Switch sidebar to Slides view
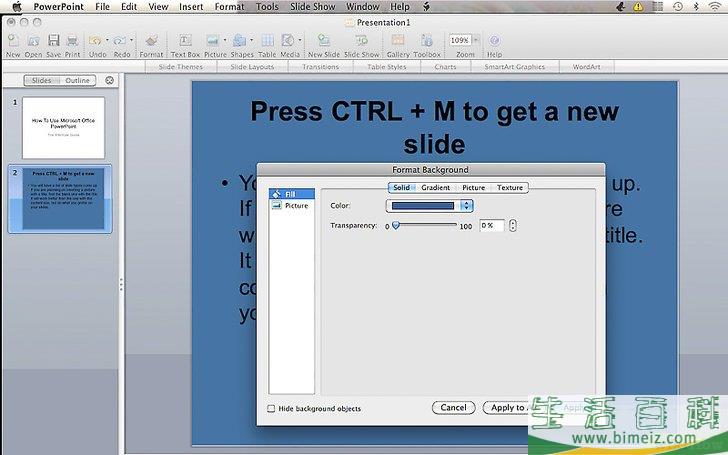The width and height of the screenshot is (728, 455). point(42,80)
